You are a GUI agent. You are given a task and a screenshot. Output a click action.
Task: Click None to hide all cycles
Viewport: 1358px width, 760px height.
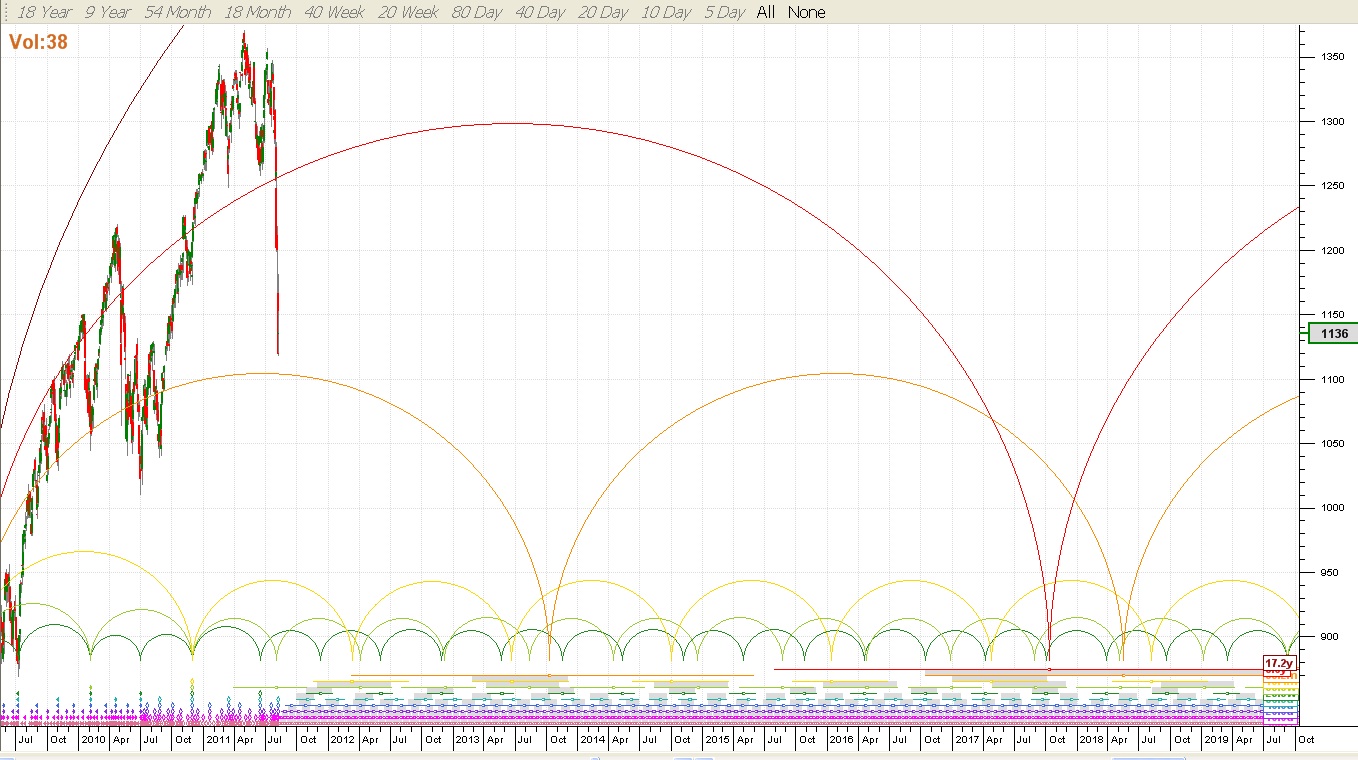pos(806,12)
